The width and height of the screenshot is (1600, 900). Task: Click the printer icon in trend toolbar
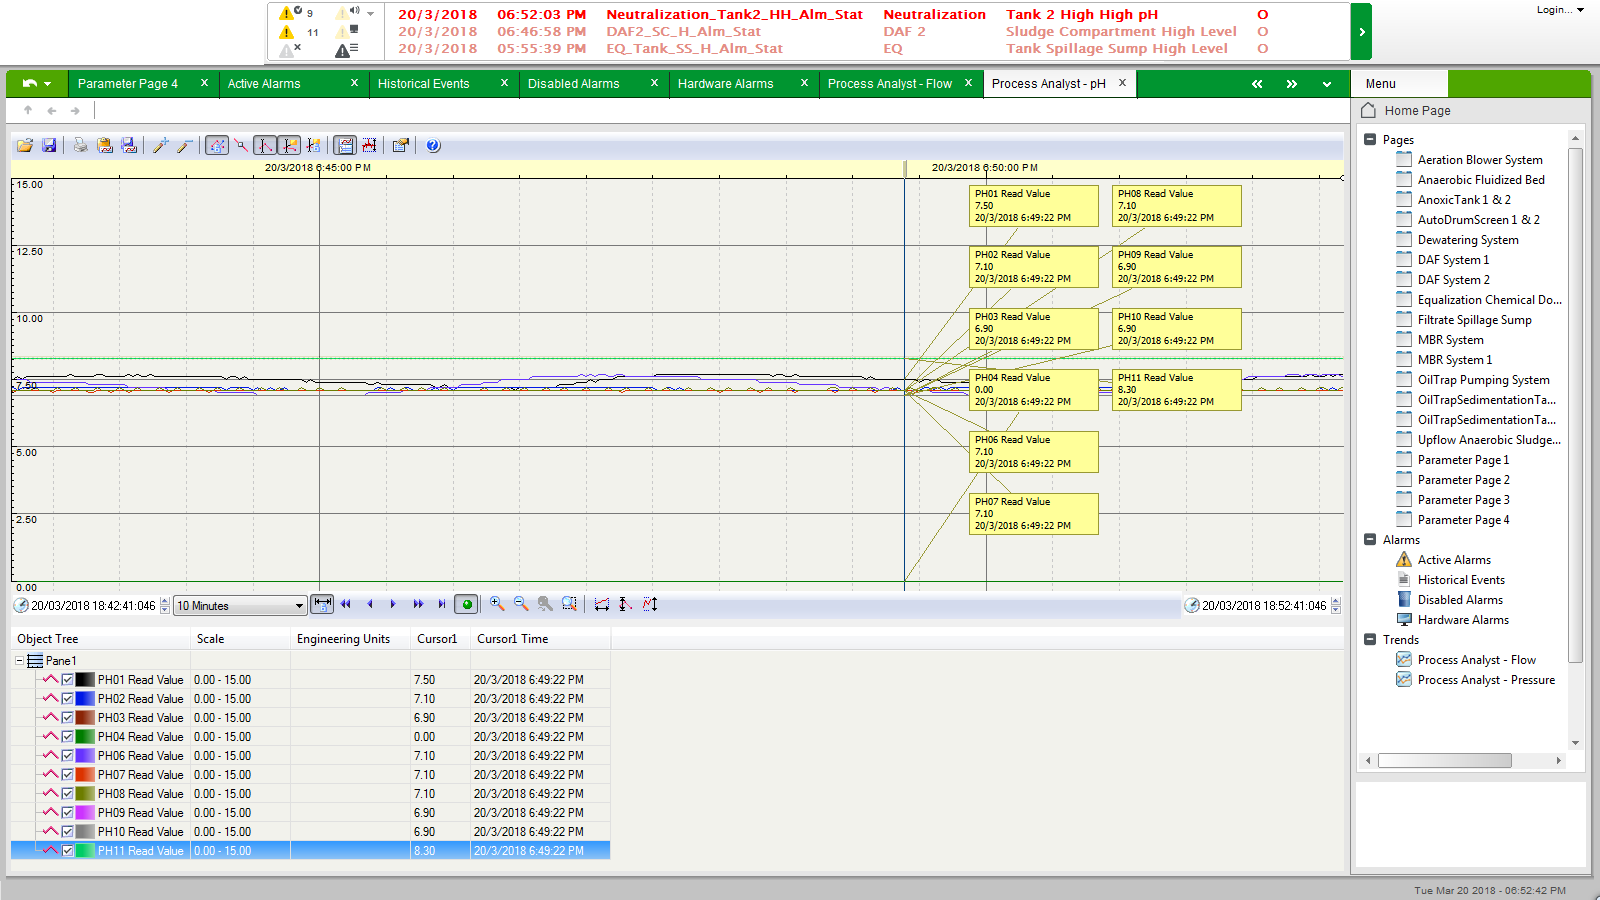click(x=81, y=146)
